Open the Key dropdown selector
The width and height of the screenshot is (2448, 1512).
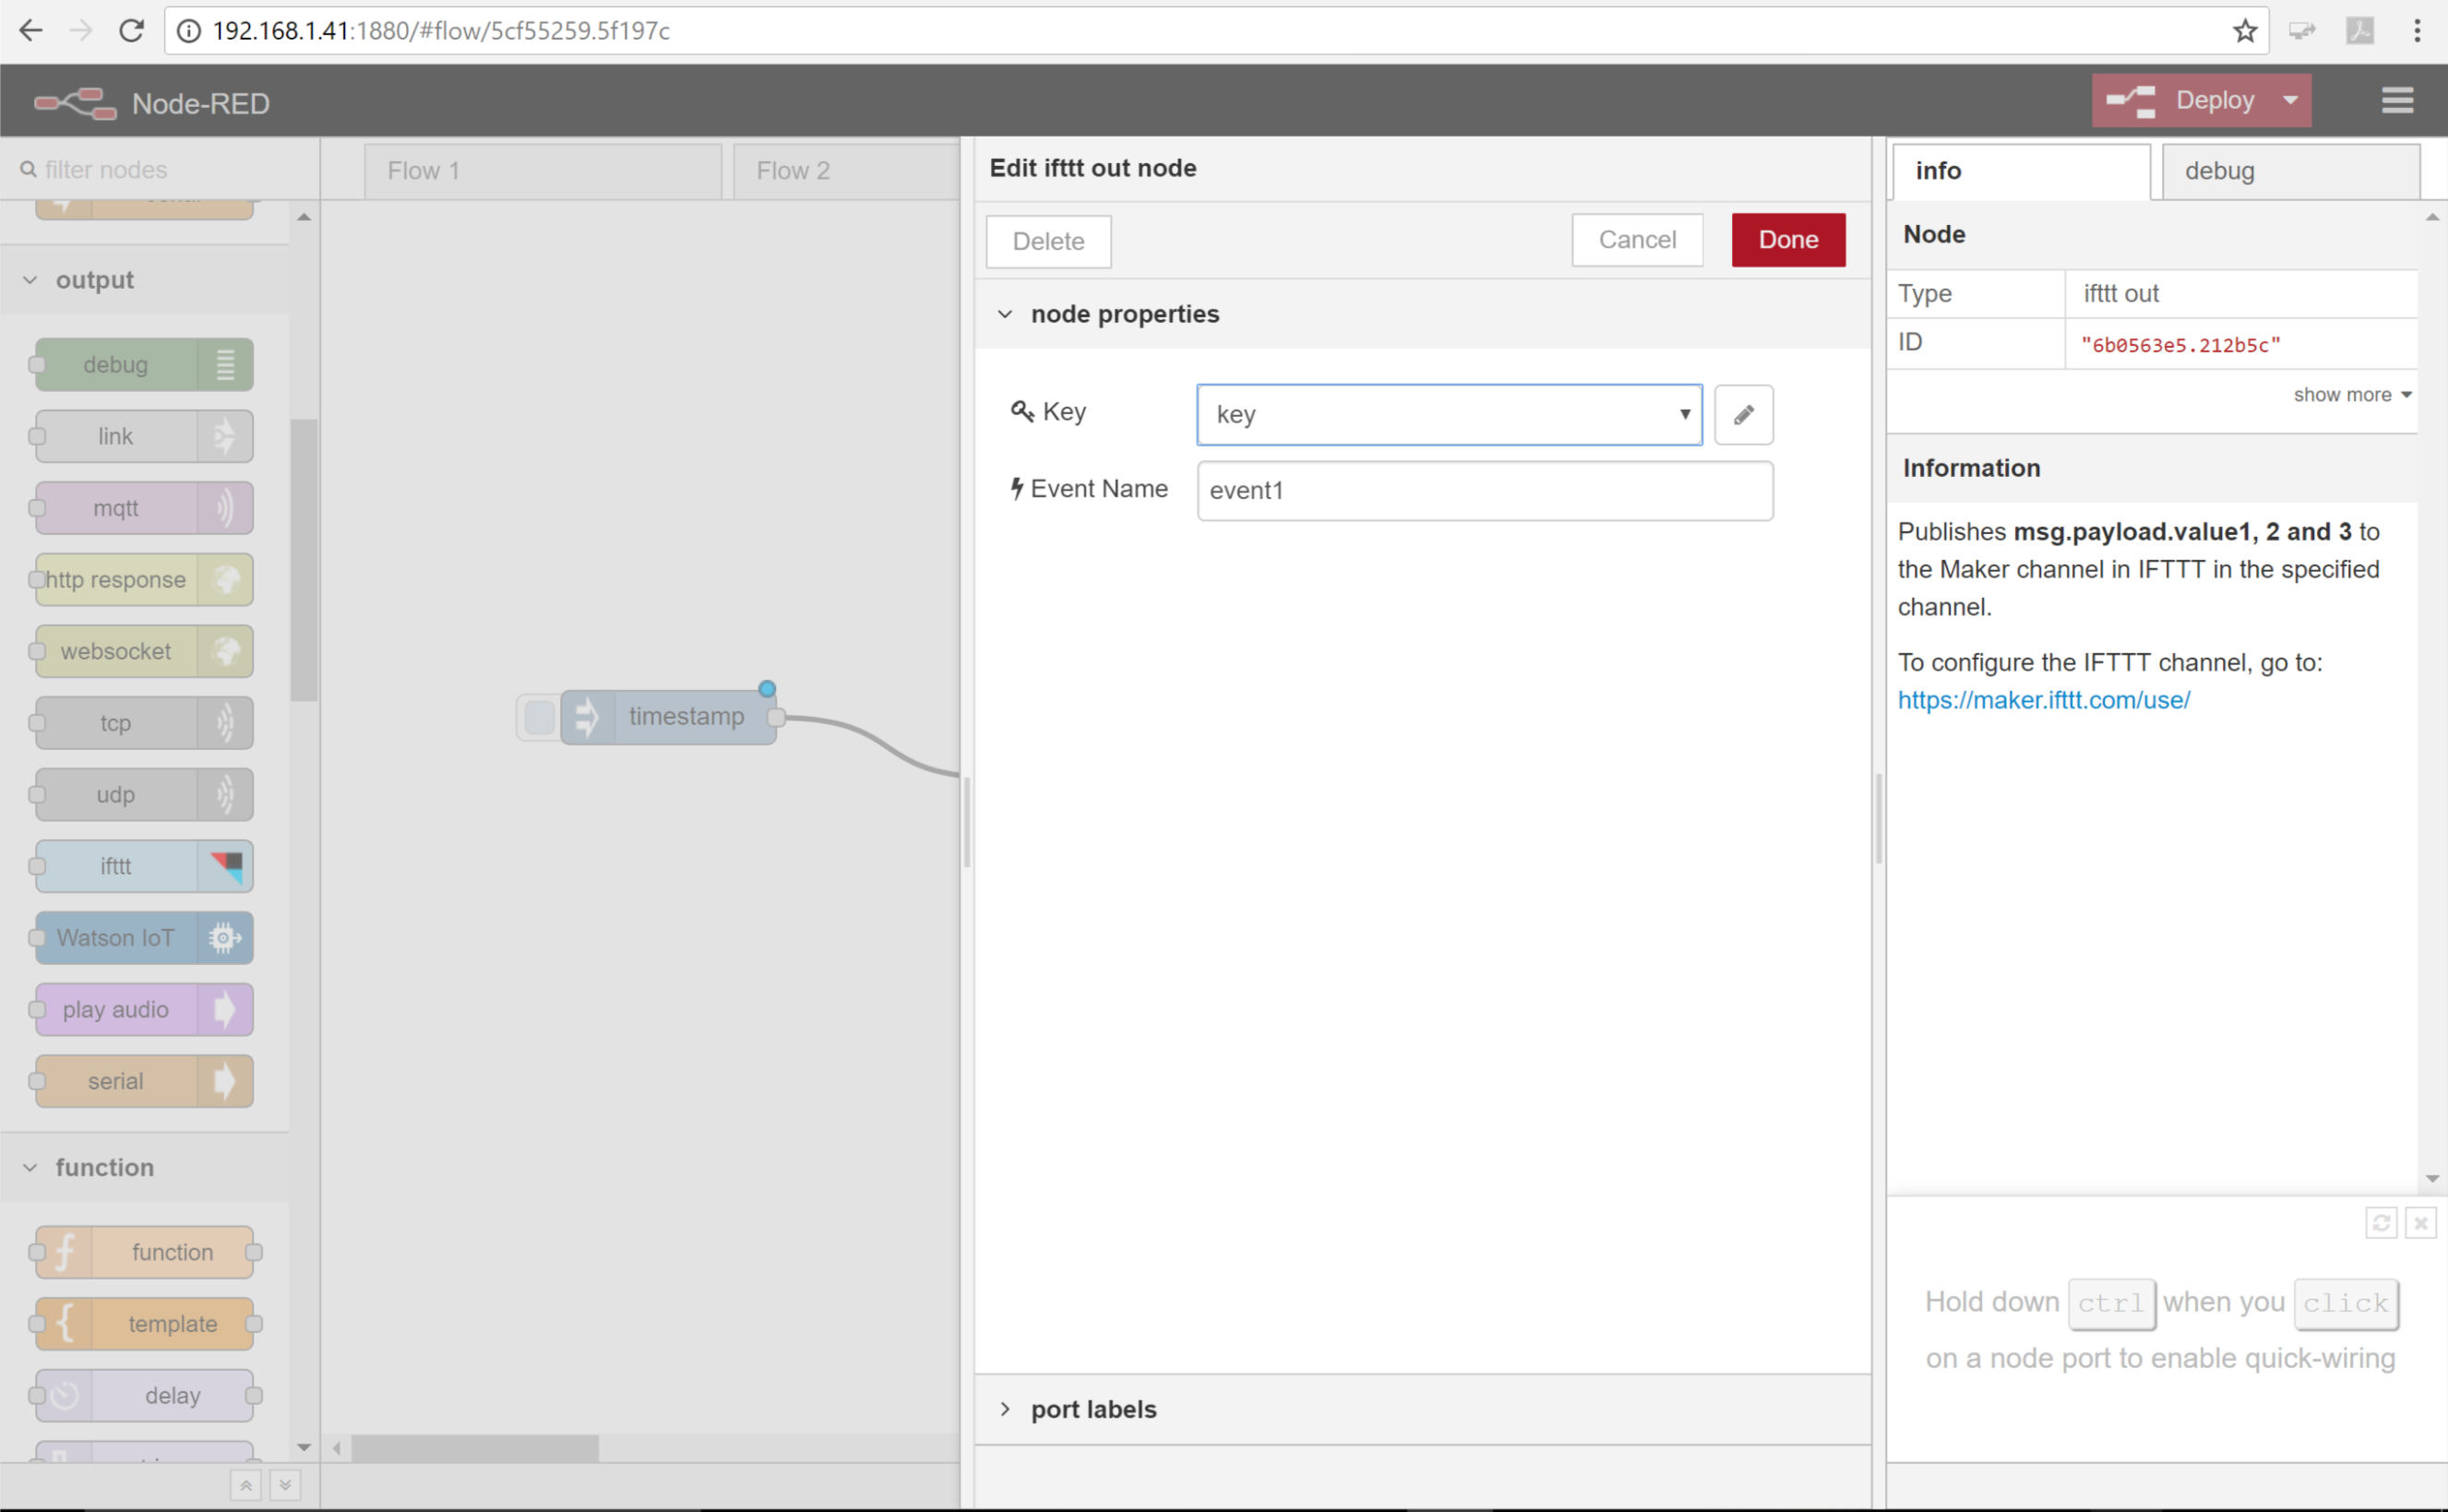pyautogui.click(x=1450, y=414)
